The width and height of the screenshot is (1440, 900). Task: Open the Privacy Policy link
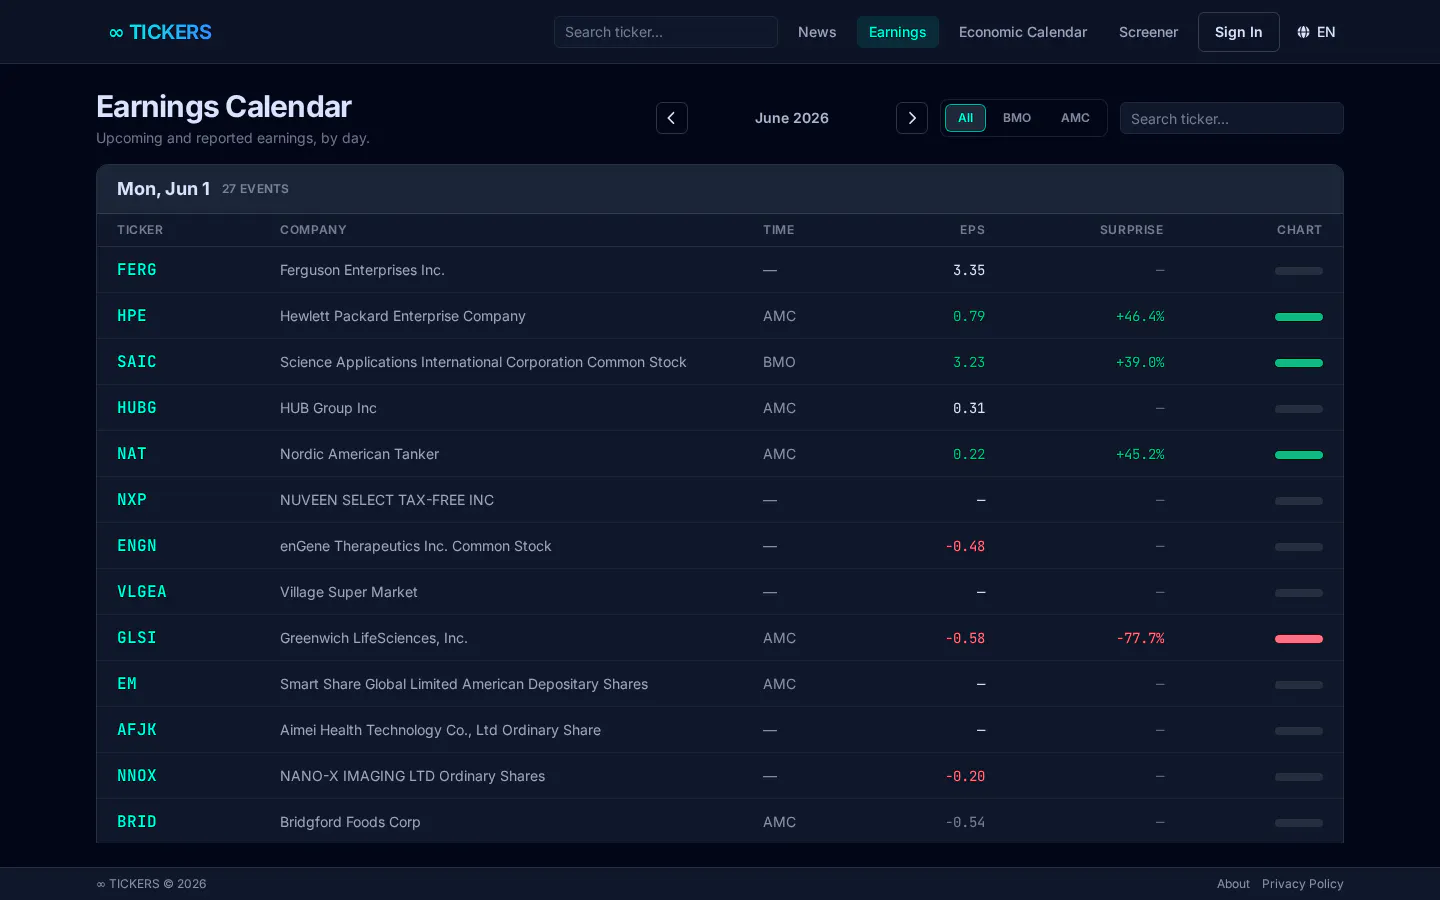(x=1302, y=884)
